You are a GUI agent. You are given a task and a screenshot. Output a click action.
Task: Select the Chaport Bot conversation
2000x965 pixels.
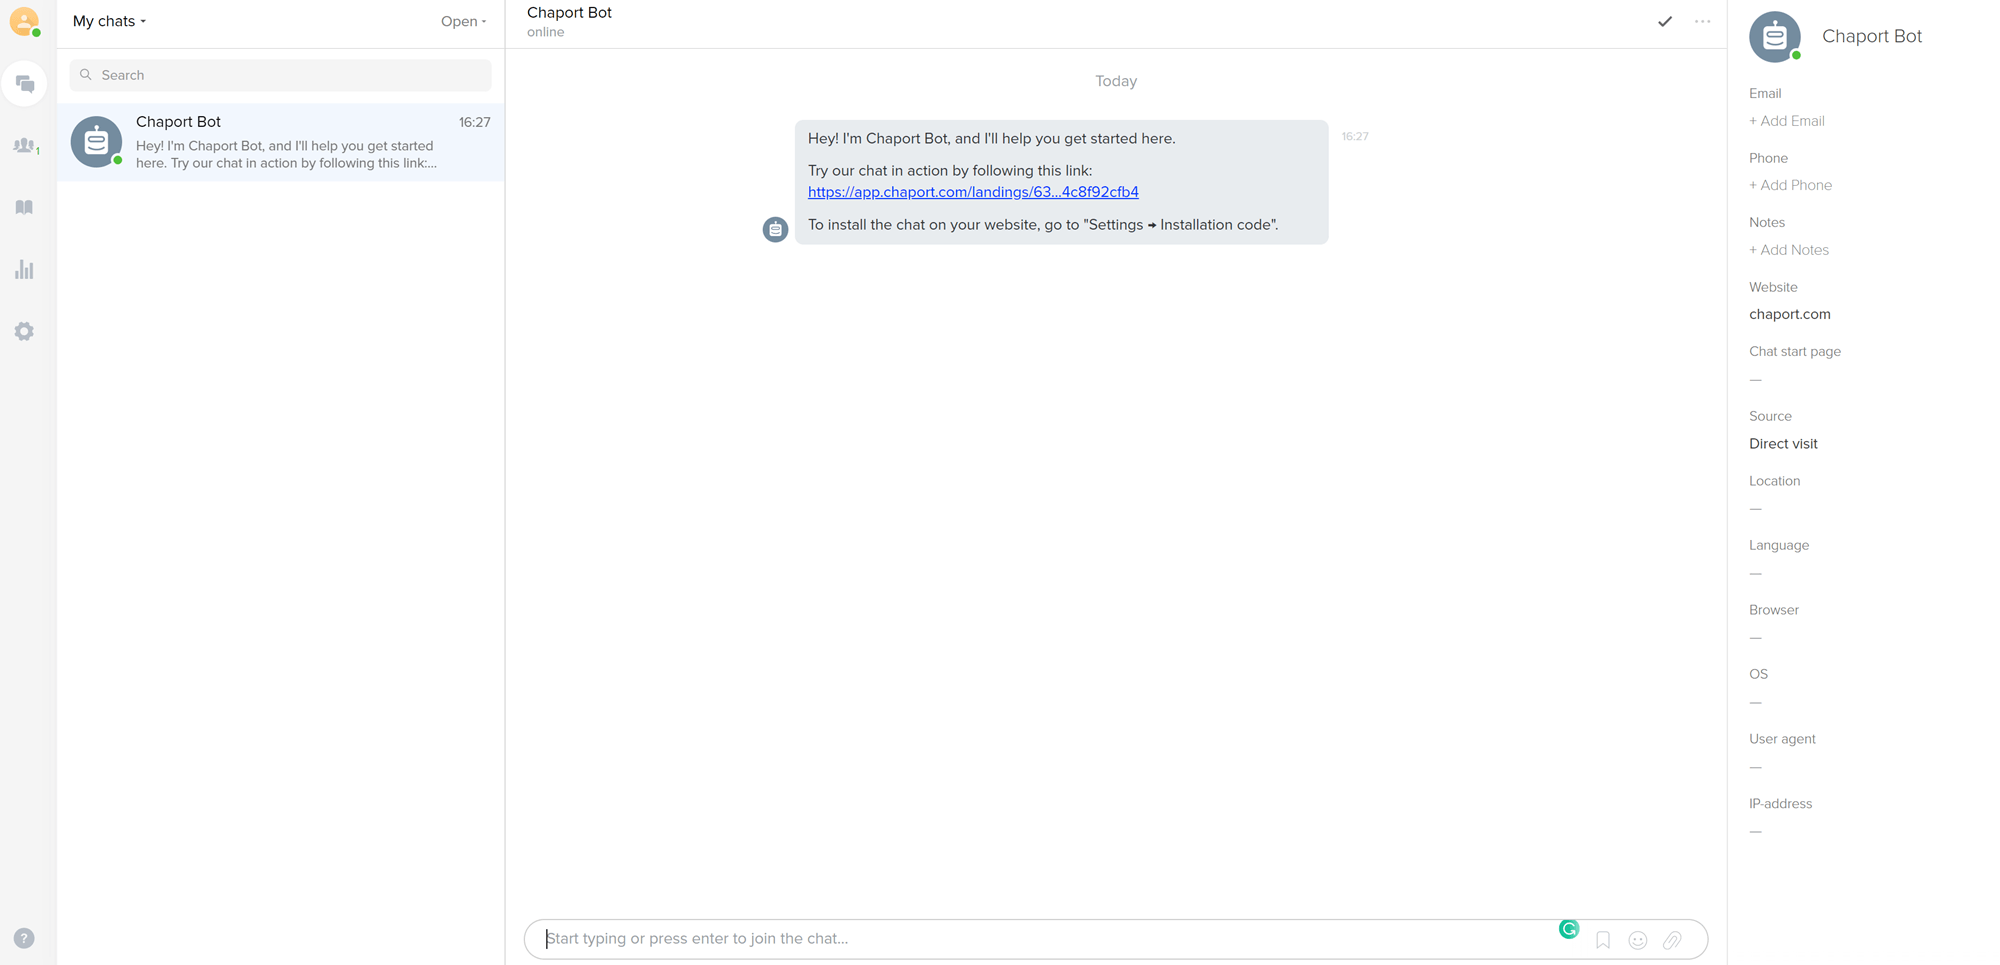coord(280,142)
